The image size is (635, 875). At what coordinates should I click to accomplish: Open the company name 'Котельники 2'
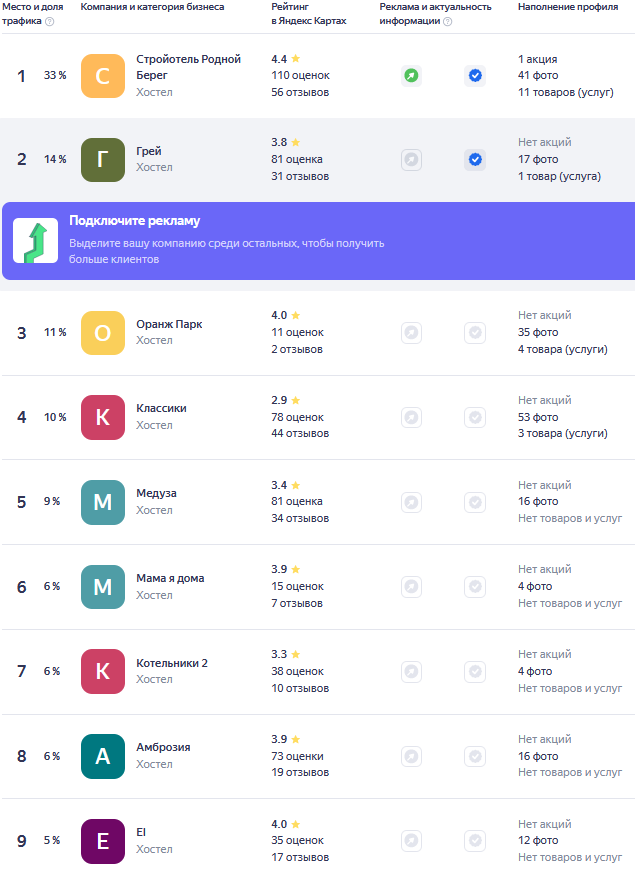click(172, 663)
